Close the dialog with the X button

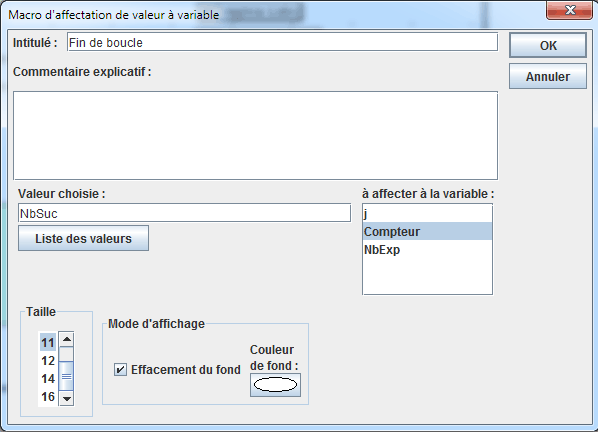pyautogui.click(x=570, y=10)
